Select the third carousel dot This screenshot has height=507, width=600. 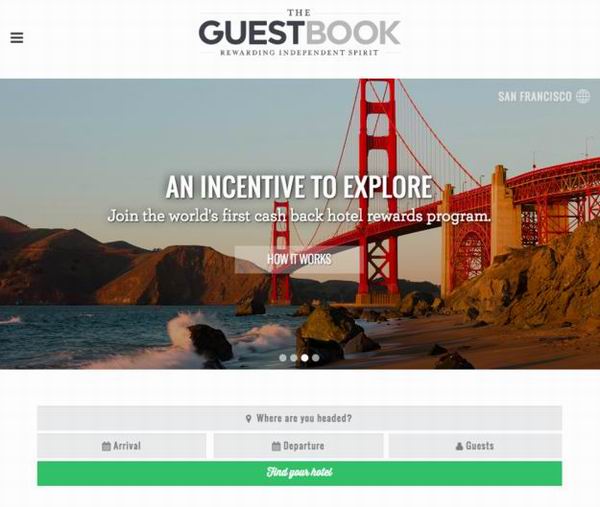click(305, 358)
